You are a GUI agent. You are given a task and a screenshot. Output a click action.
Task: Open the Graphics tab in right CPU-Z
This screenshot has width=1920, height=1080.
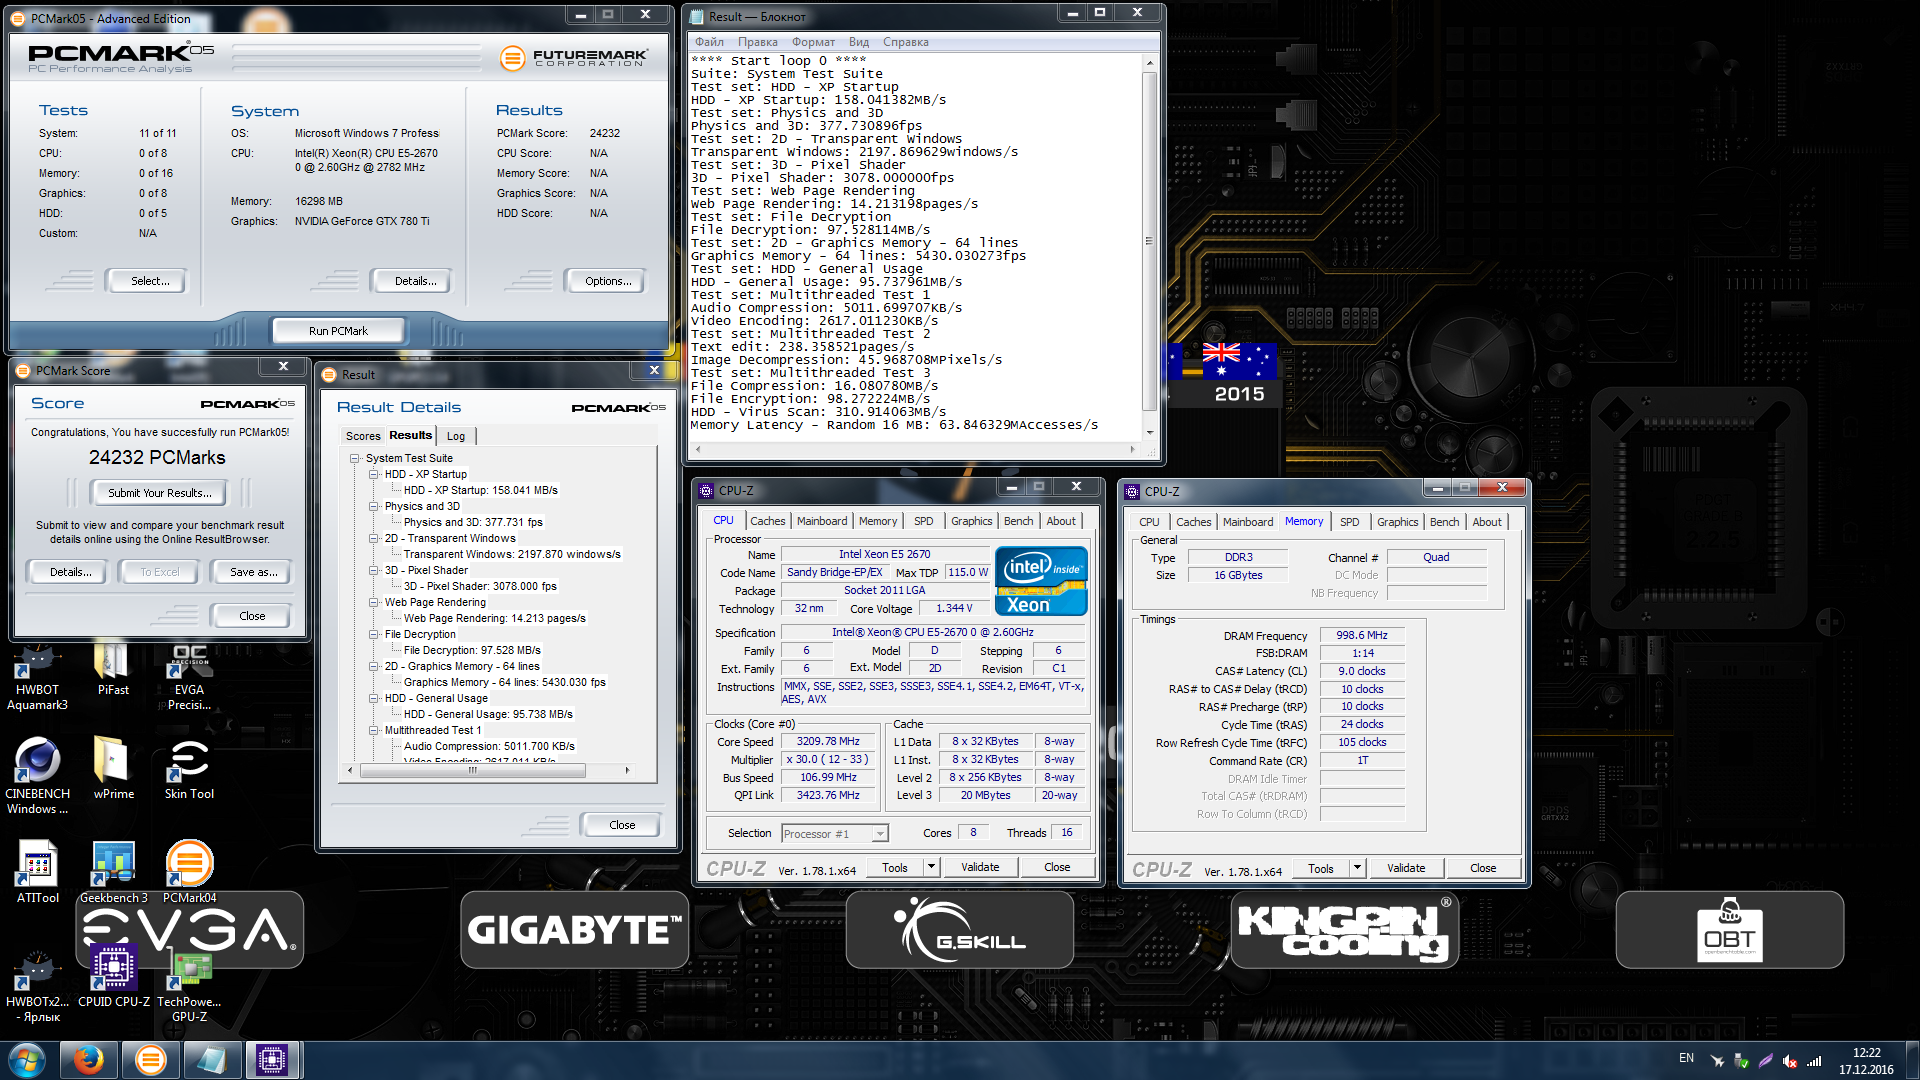pyautogui.click(x=1397, y=522)
